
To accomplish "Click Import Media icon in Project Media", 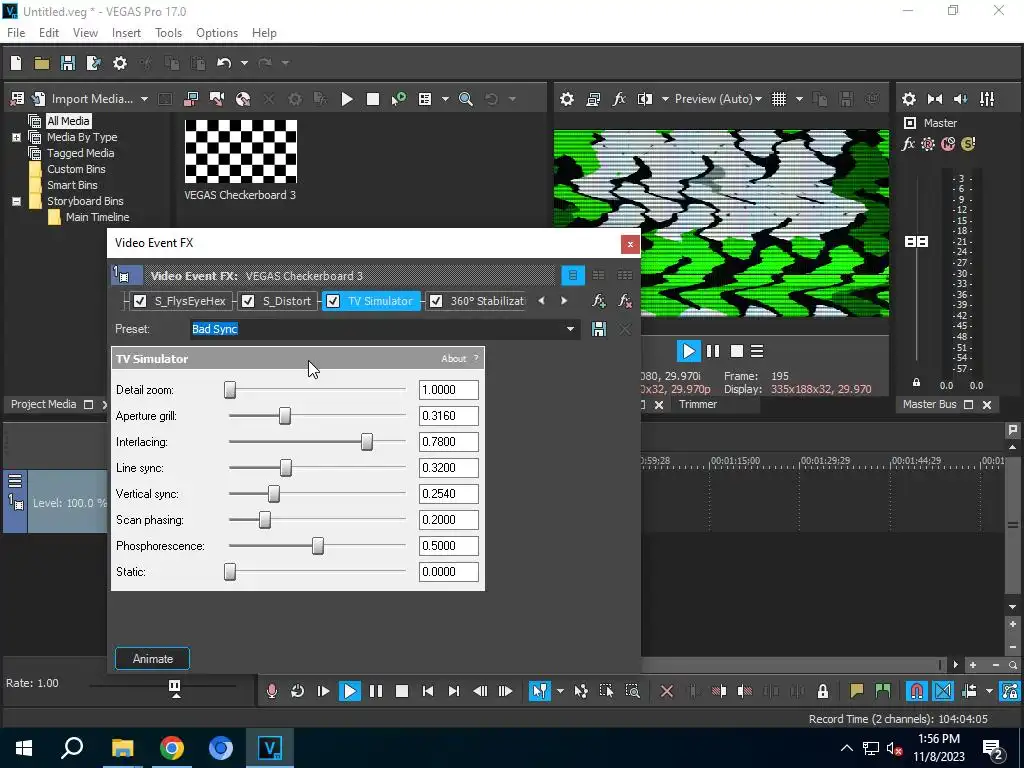I will click(39, 99).
